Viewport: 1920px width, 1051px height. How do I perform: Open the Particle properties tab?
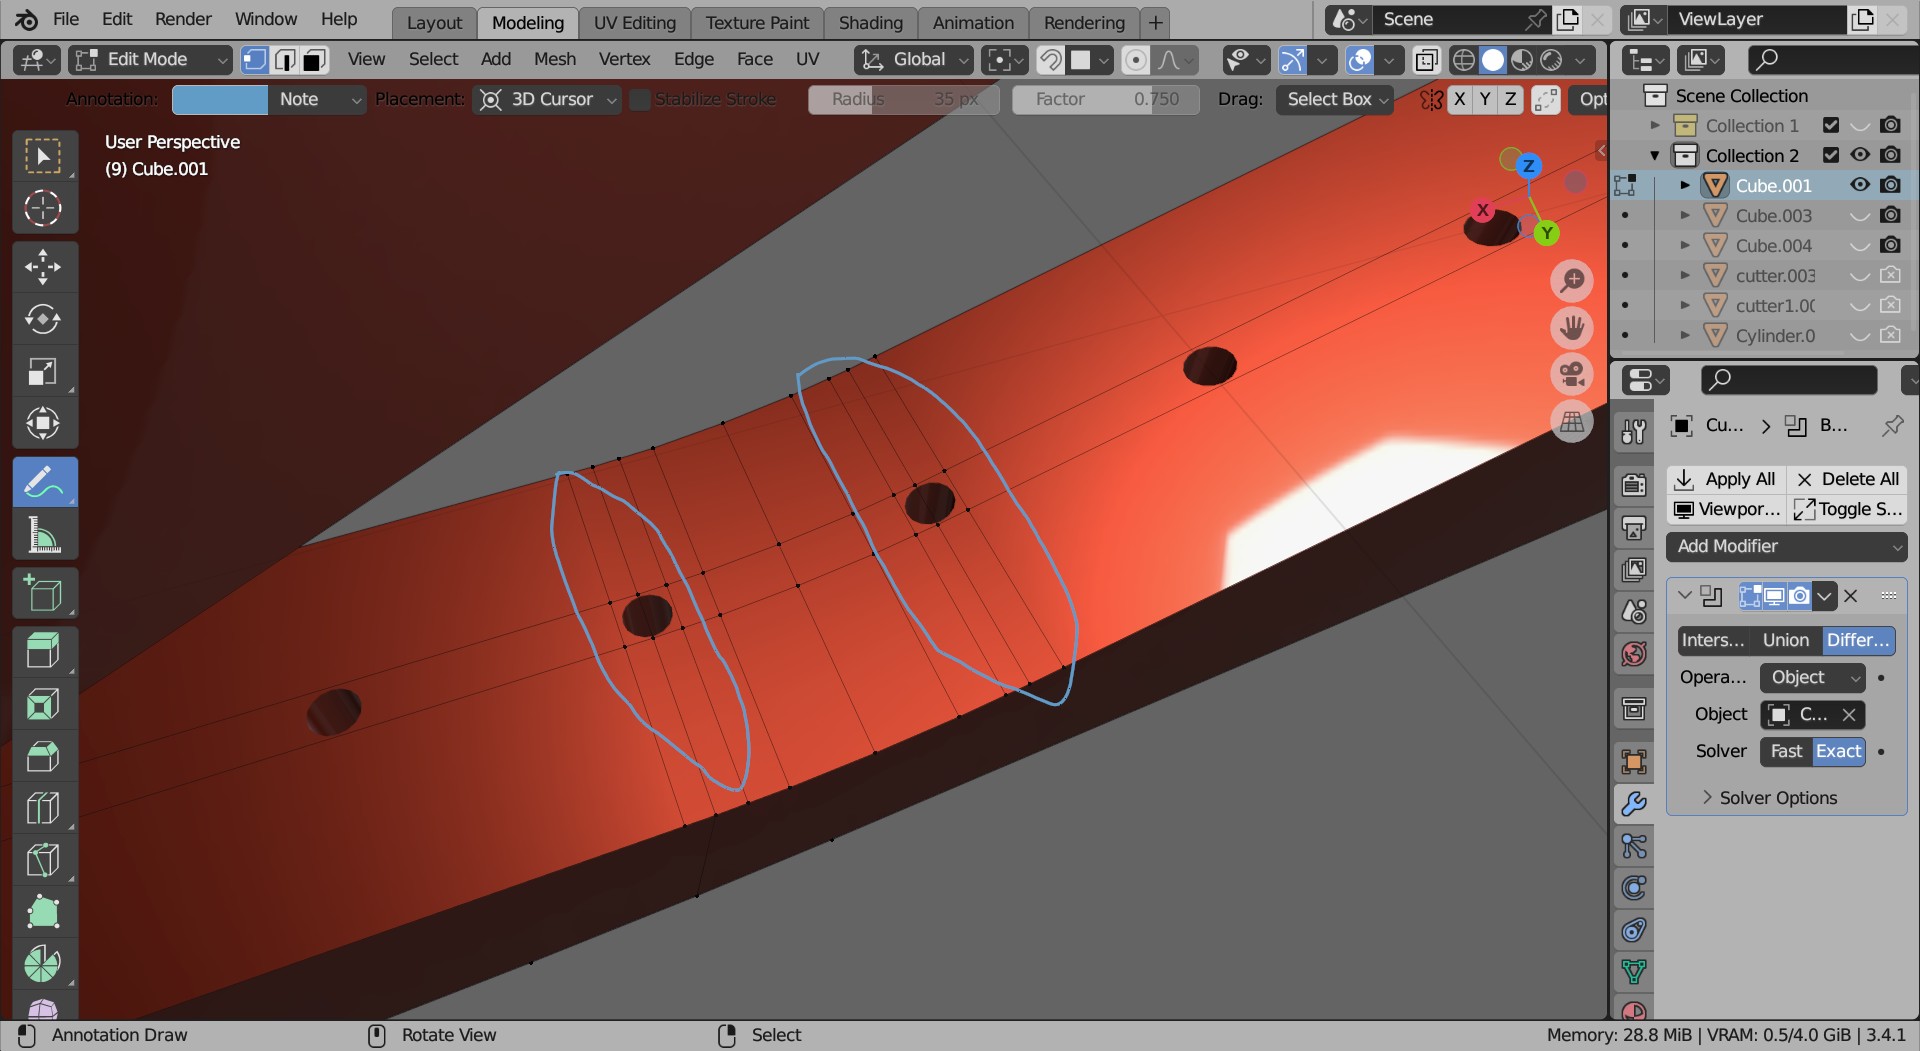coord(1634,846)
